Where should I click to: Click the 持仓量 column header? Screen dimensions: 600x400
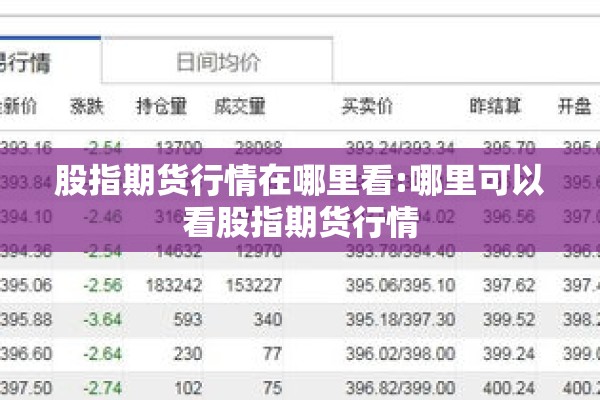coord(162,106)
